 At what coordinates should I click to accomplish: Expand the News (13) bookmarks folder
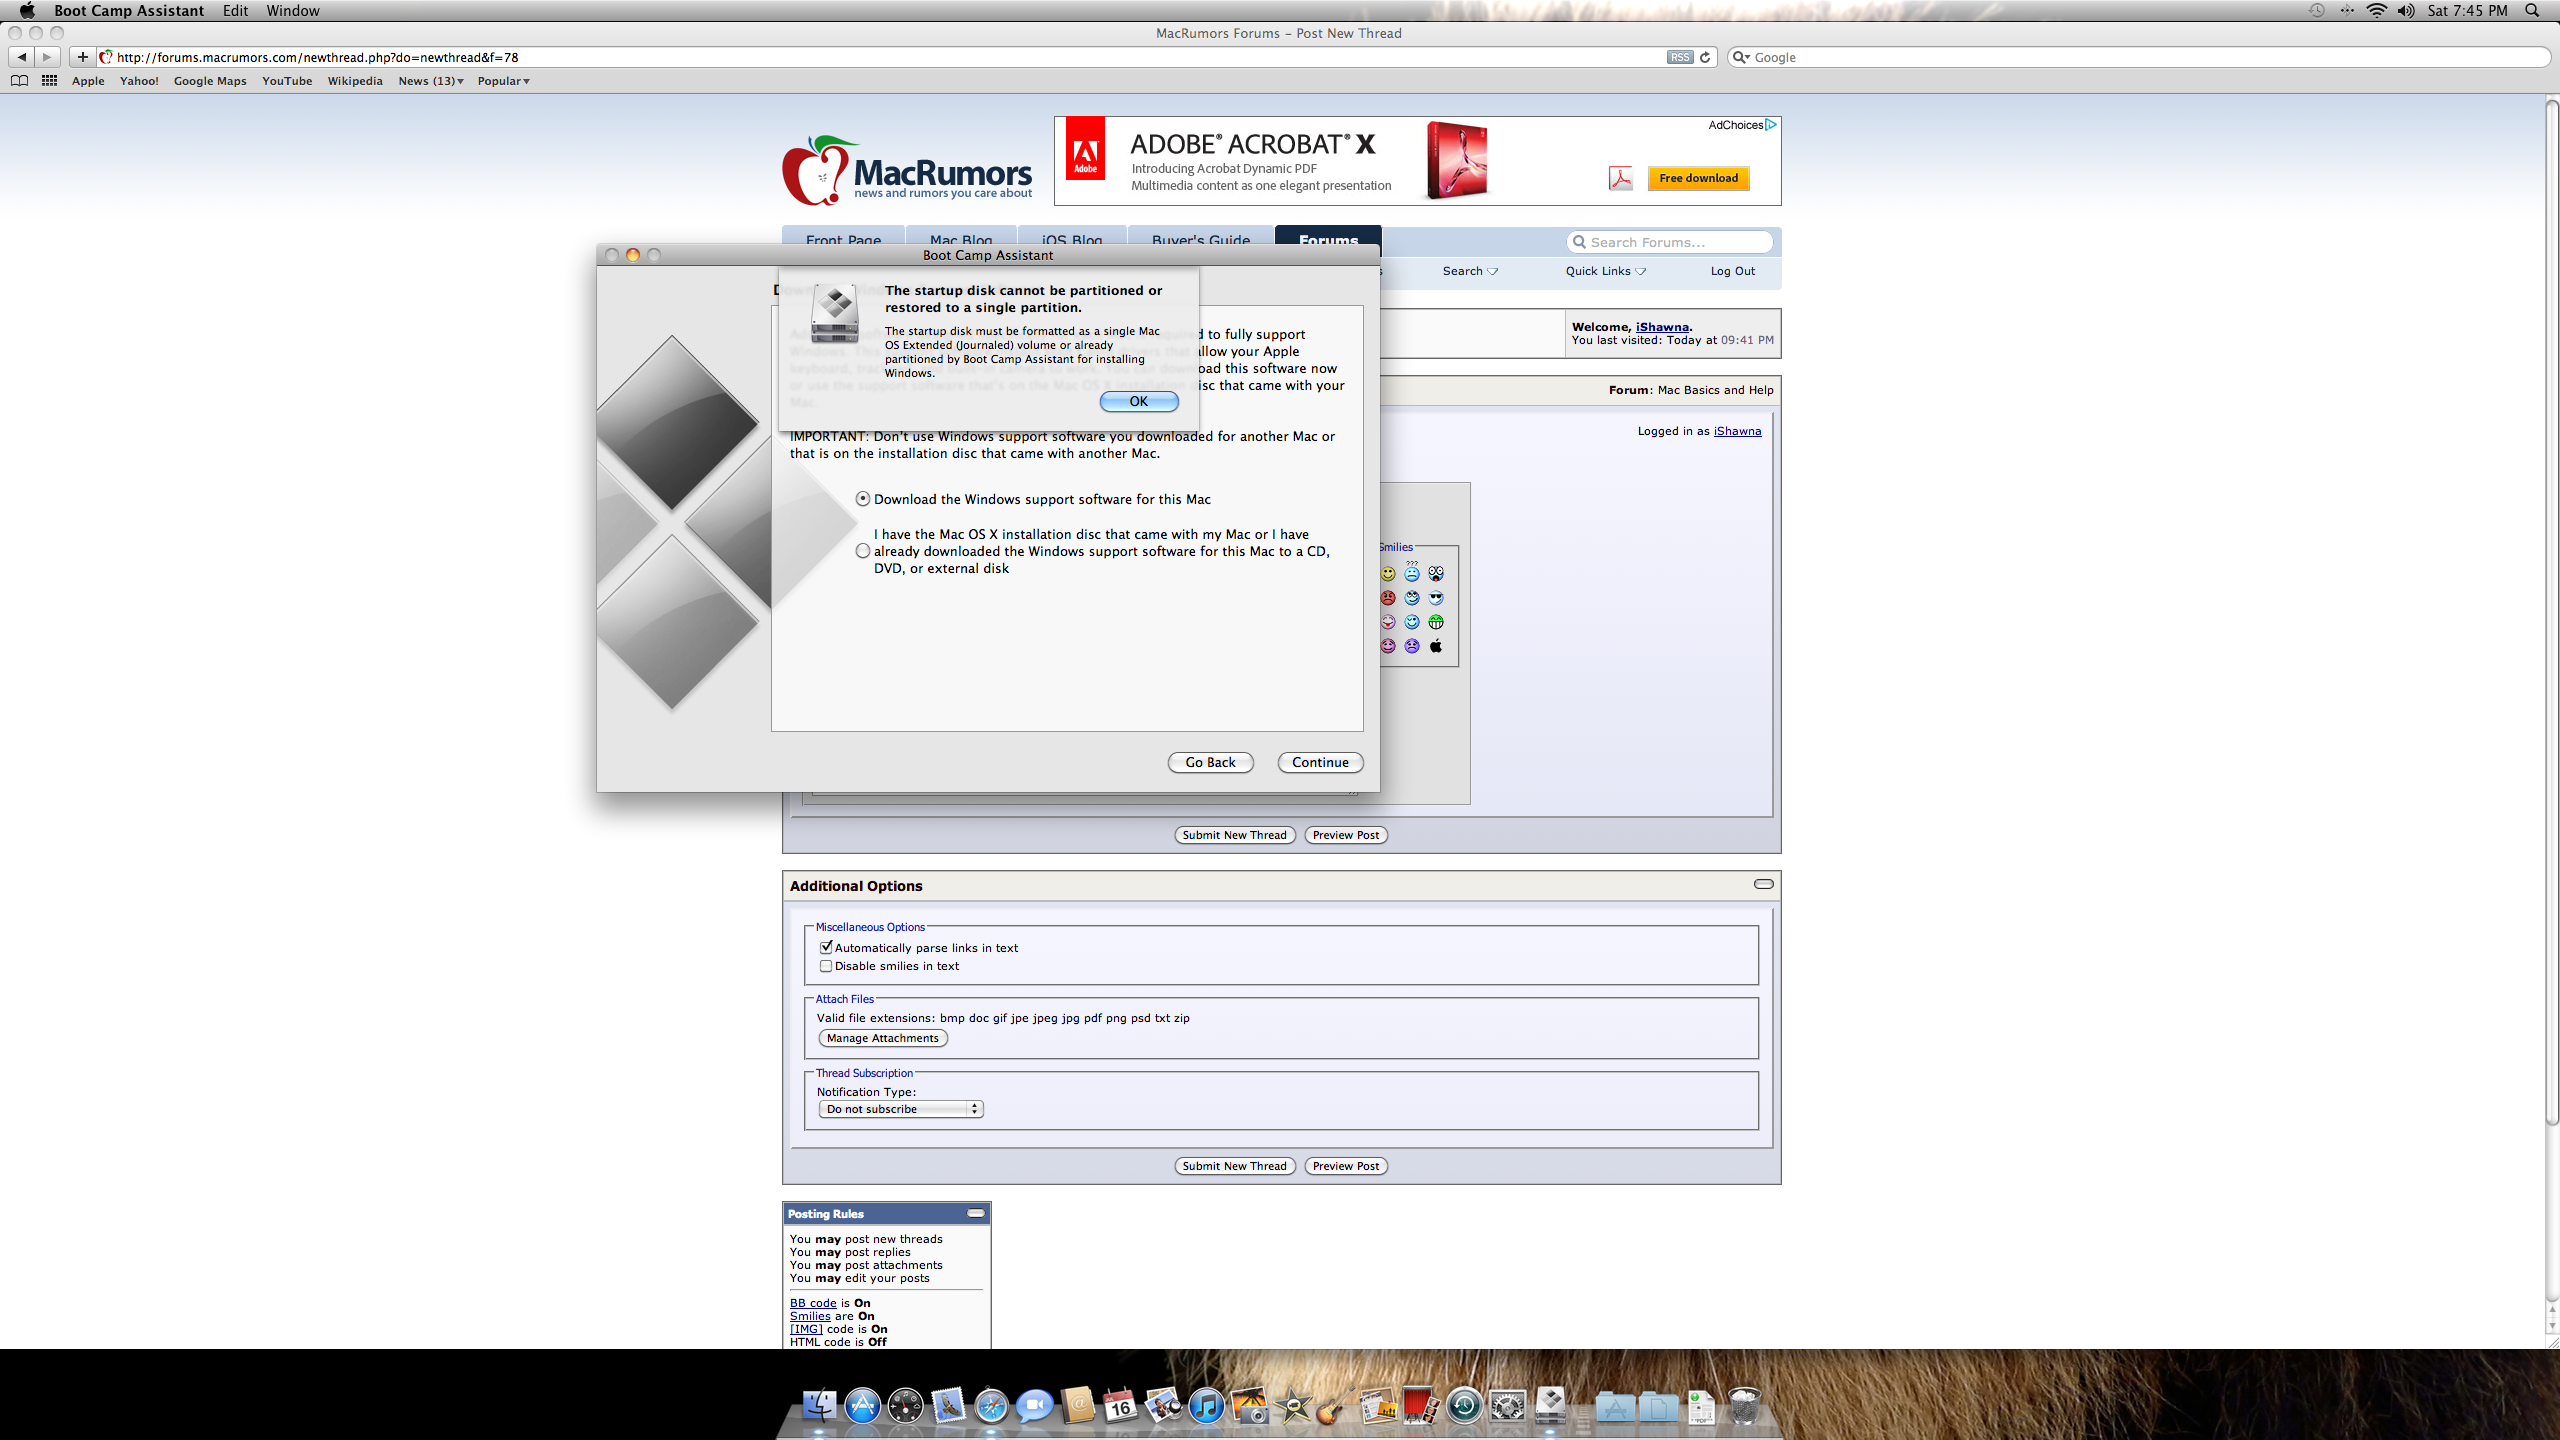pyautogui.click(x=431, y=81)
